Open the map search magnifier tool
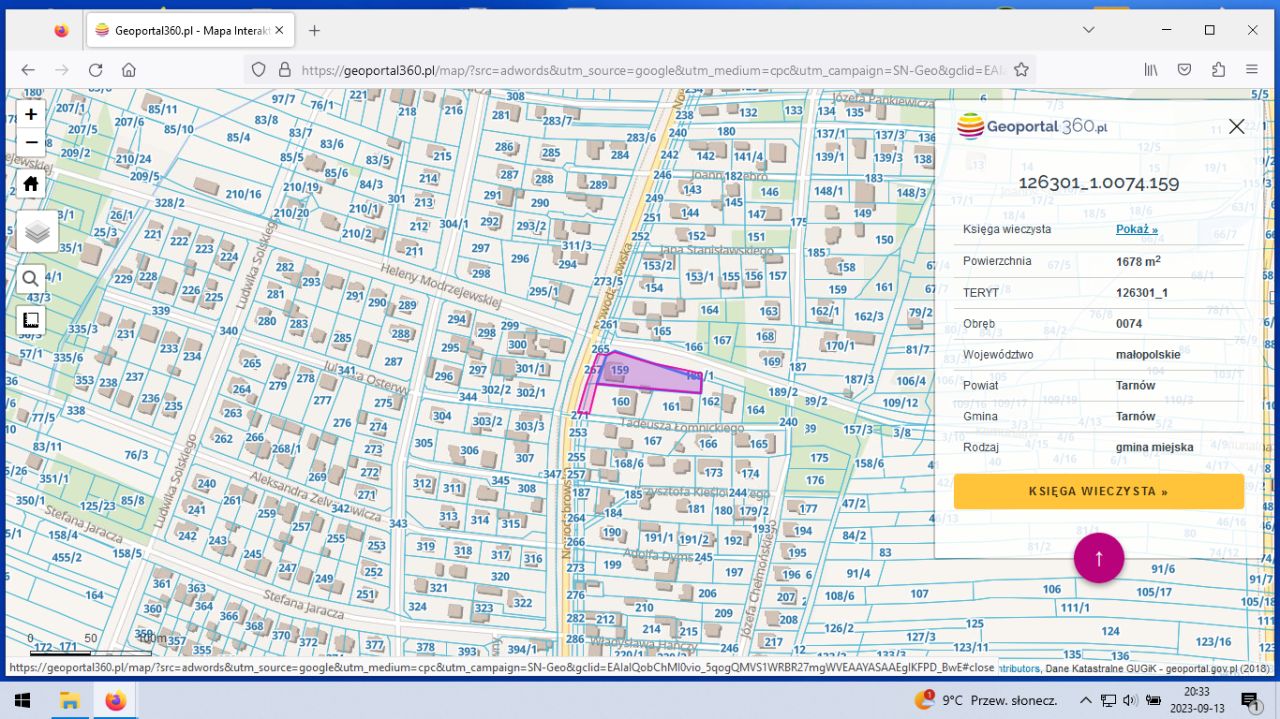This screenshot has width=1280, height=719. 31,279
